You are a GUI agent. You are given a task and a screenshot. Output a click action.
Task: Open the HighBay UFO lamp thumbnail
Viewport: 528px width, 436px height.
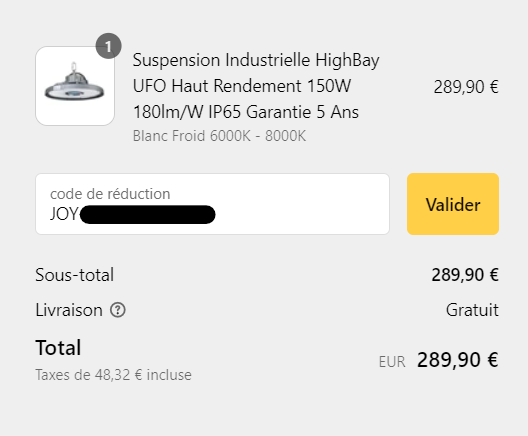(75, 86)
